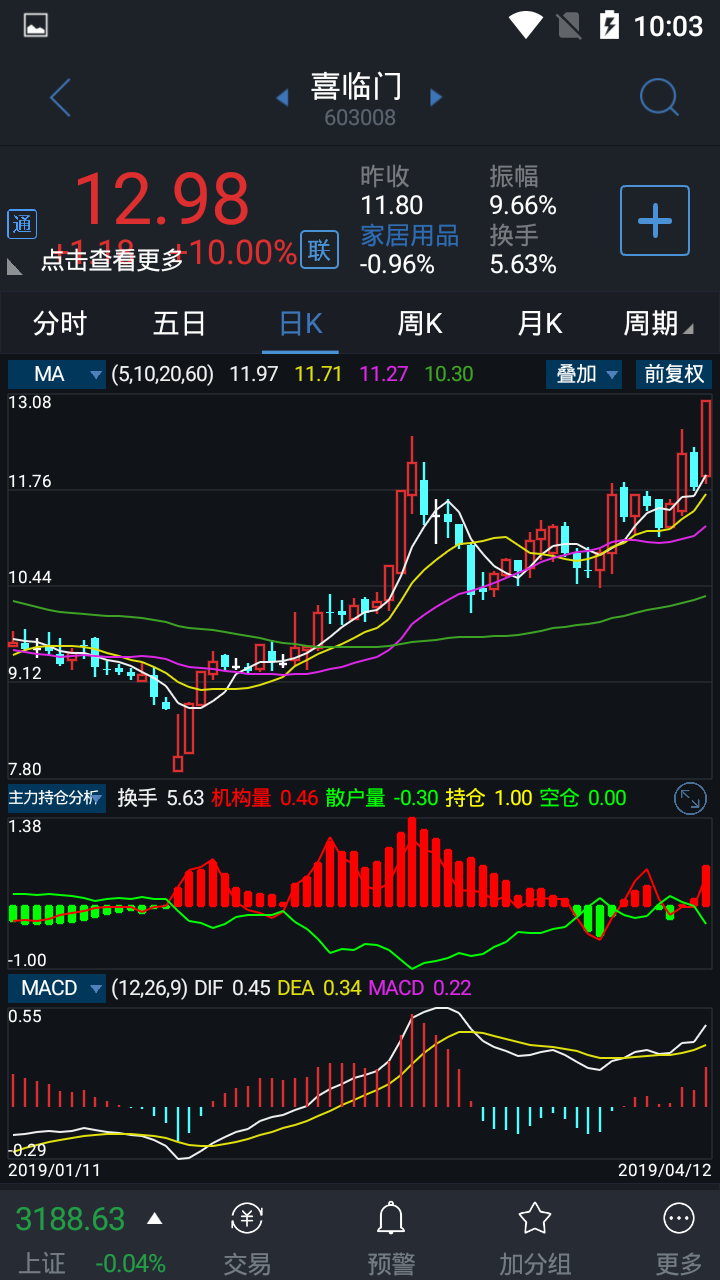Image resolution: width=720 pixels, height=1280 pixels.
Task: Tap the stock name 喜临门
Action: coord(356,86)
